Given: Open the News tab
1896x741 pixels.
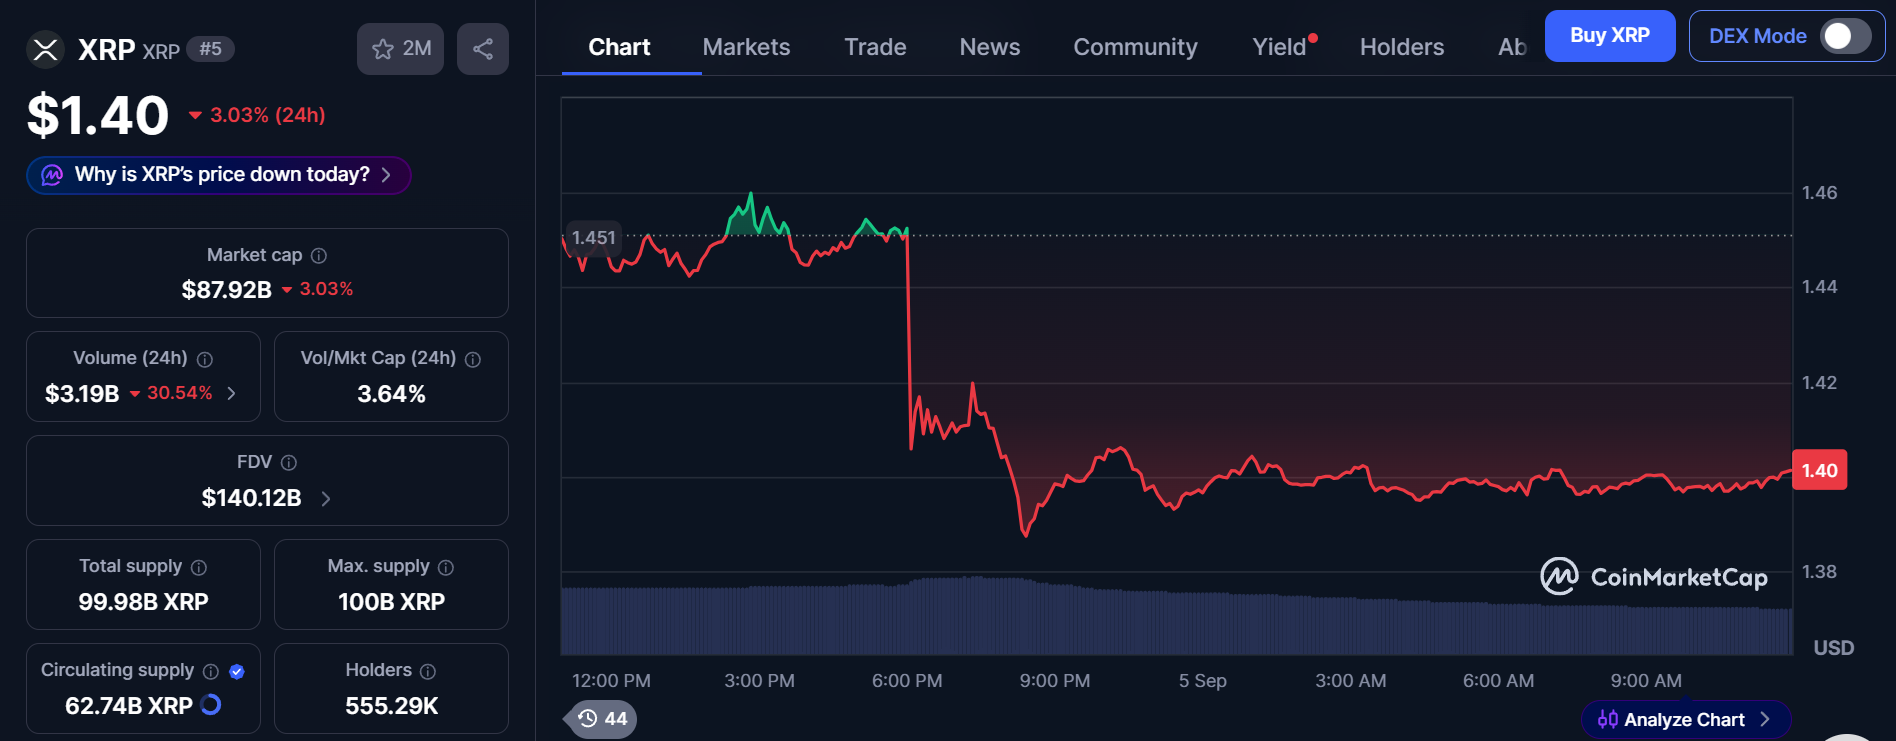Looking at the screenshot, I should point(990,47).
